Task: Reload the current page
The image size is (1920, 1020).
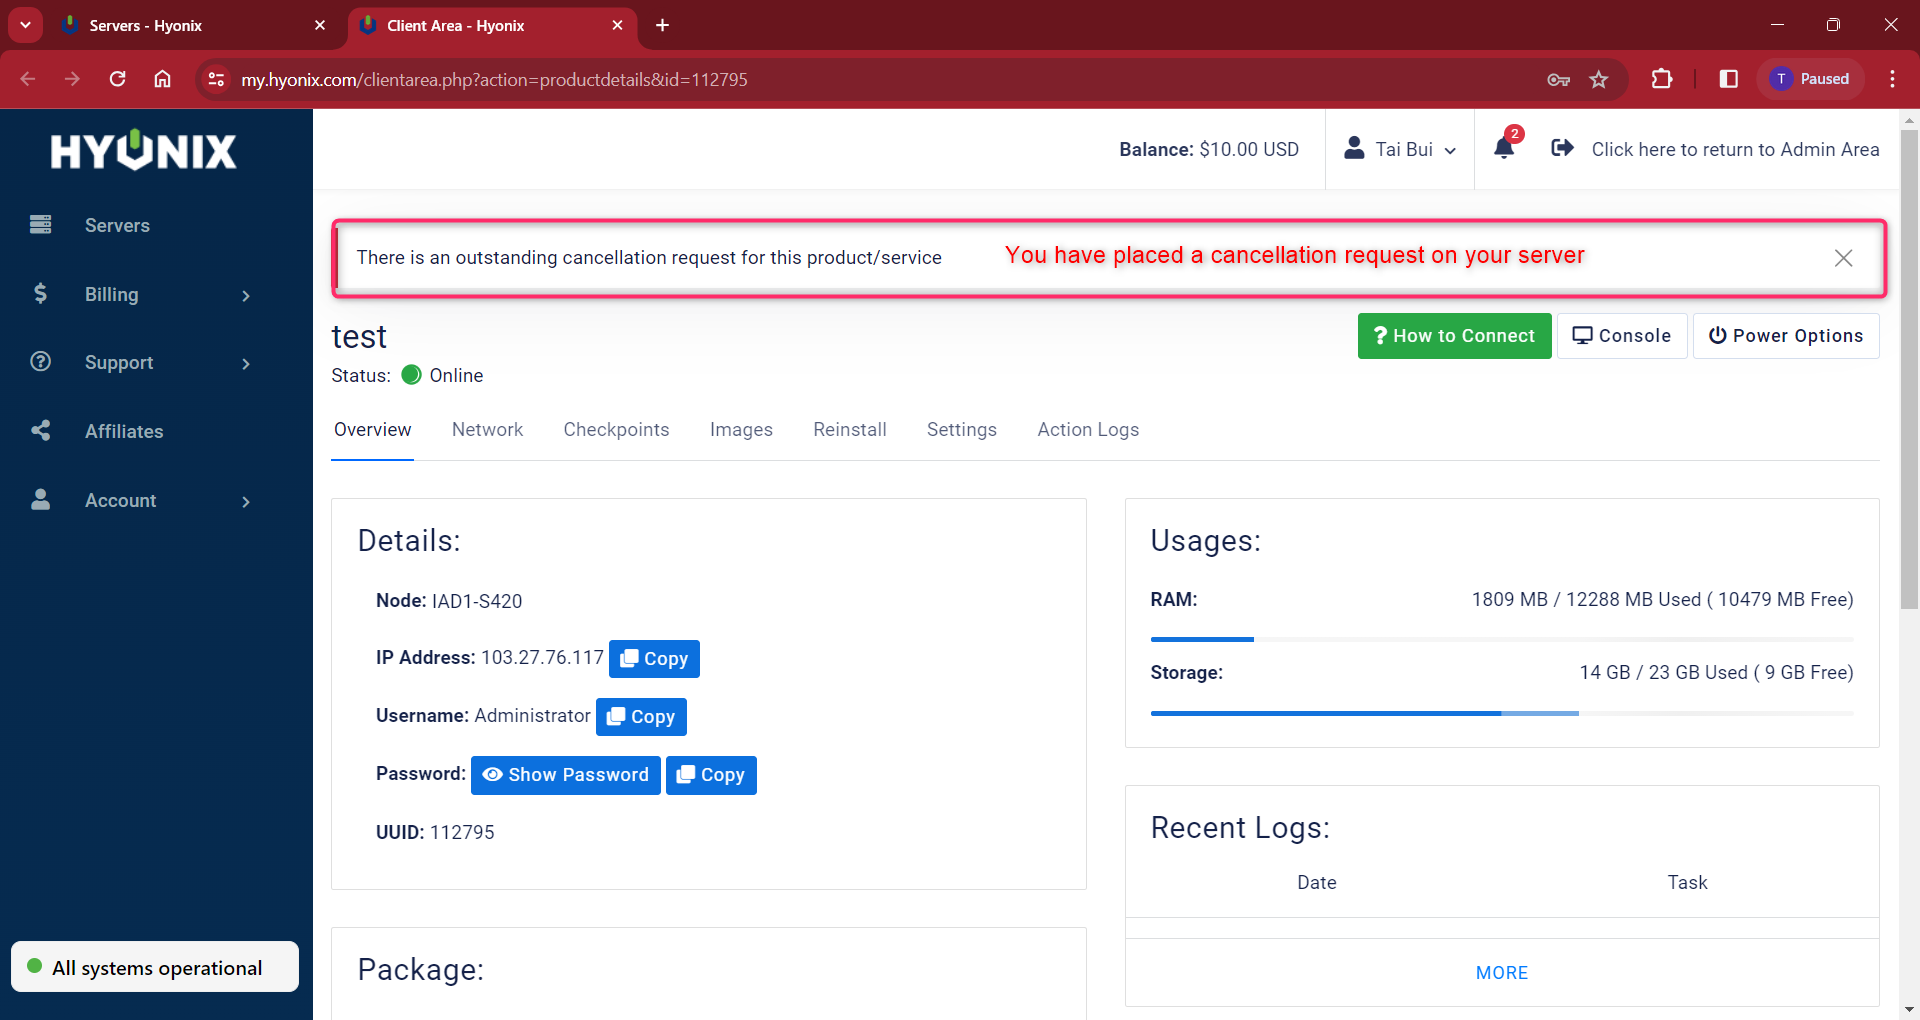Action: [117, 79]
